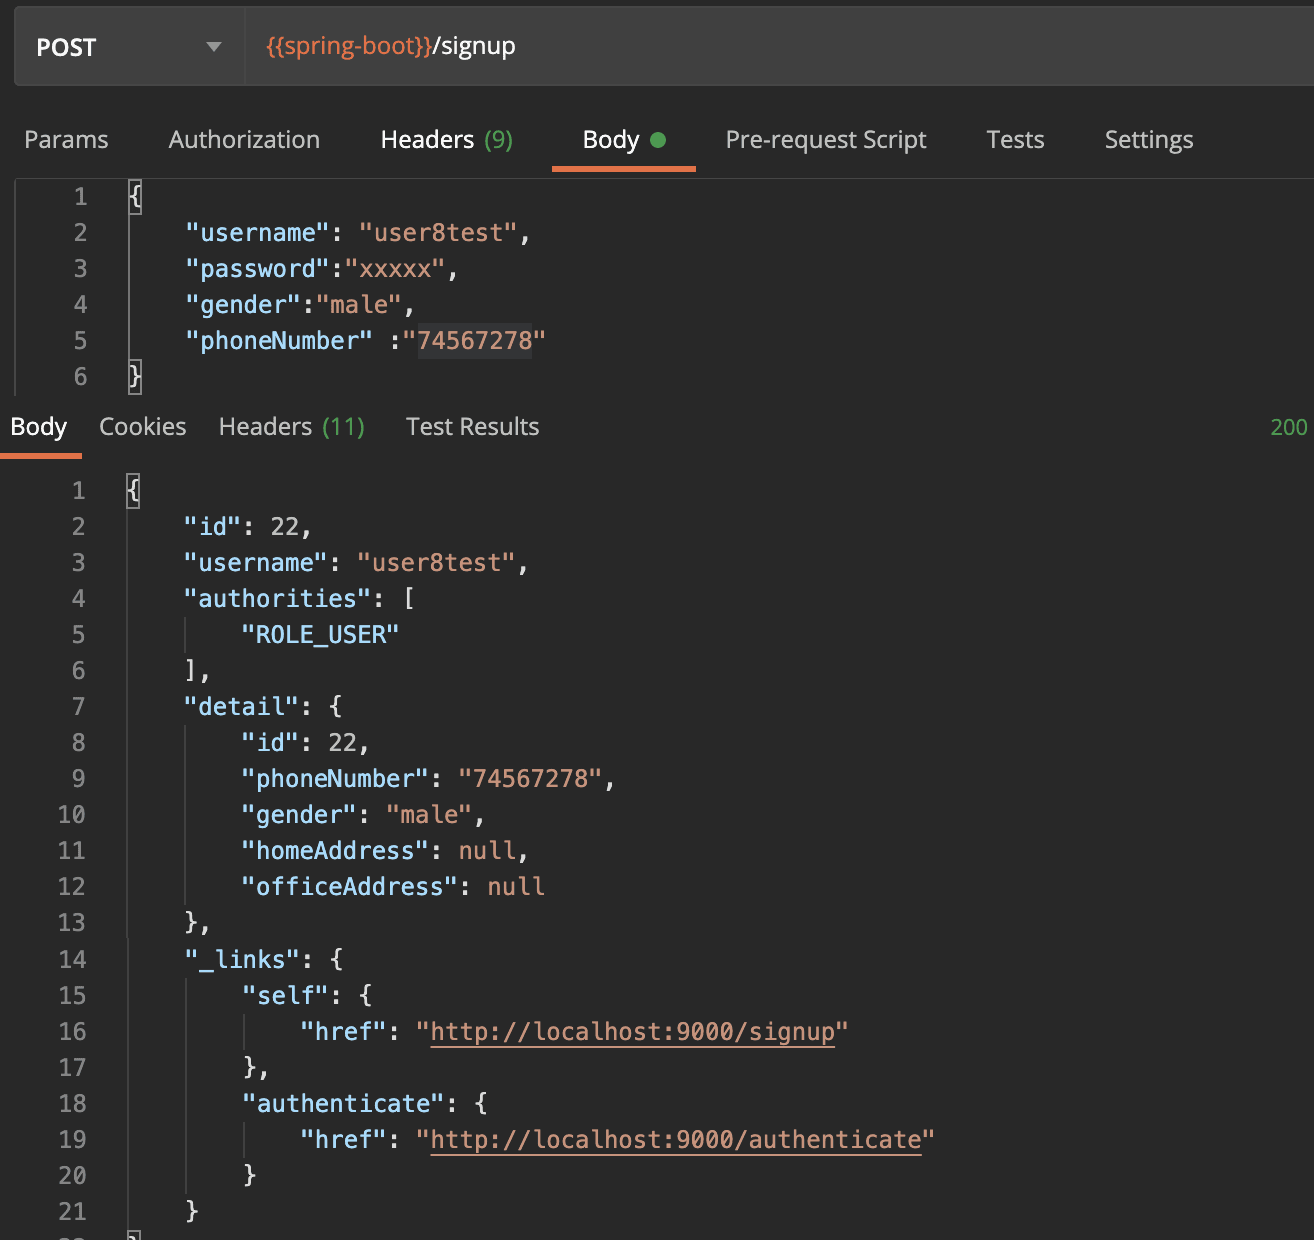Switch to the Params tab

pos(66,140)
